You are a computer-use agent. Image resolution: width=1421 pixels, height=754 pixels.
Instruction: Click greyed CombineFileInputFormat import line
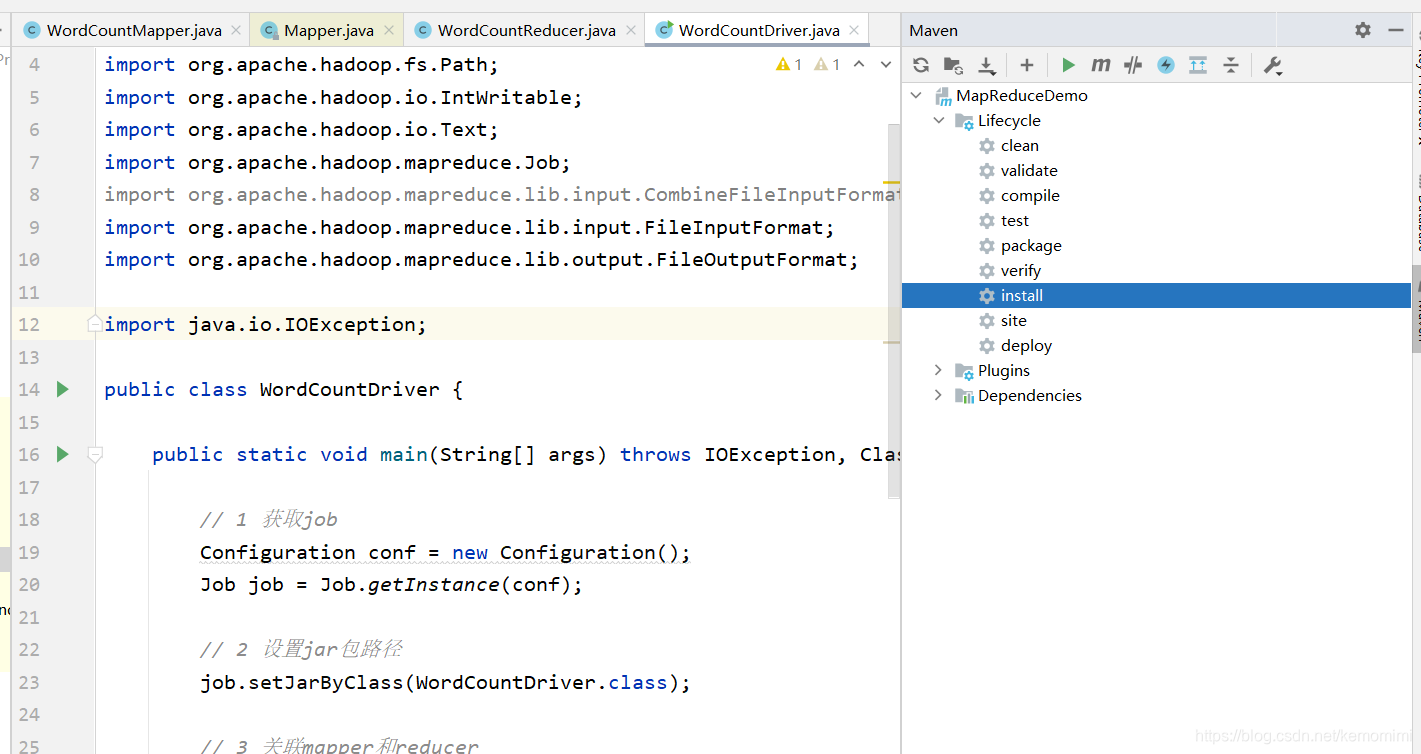pos(502,194)
